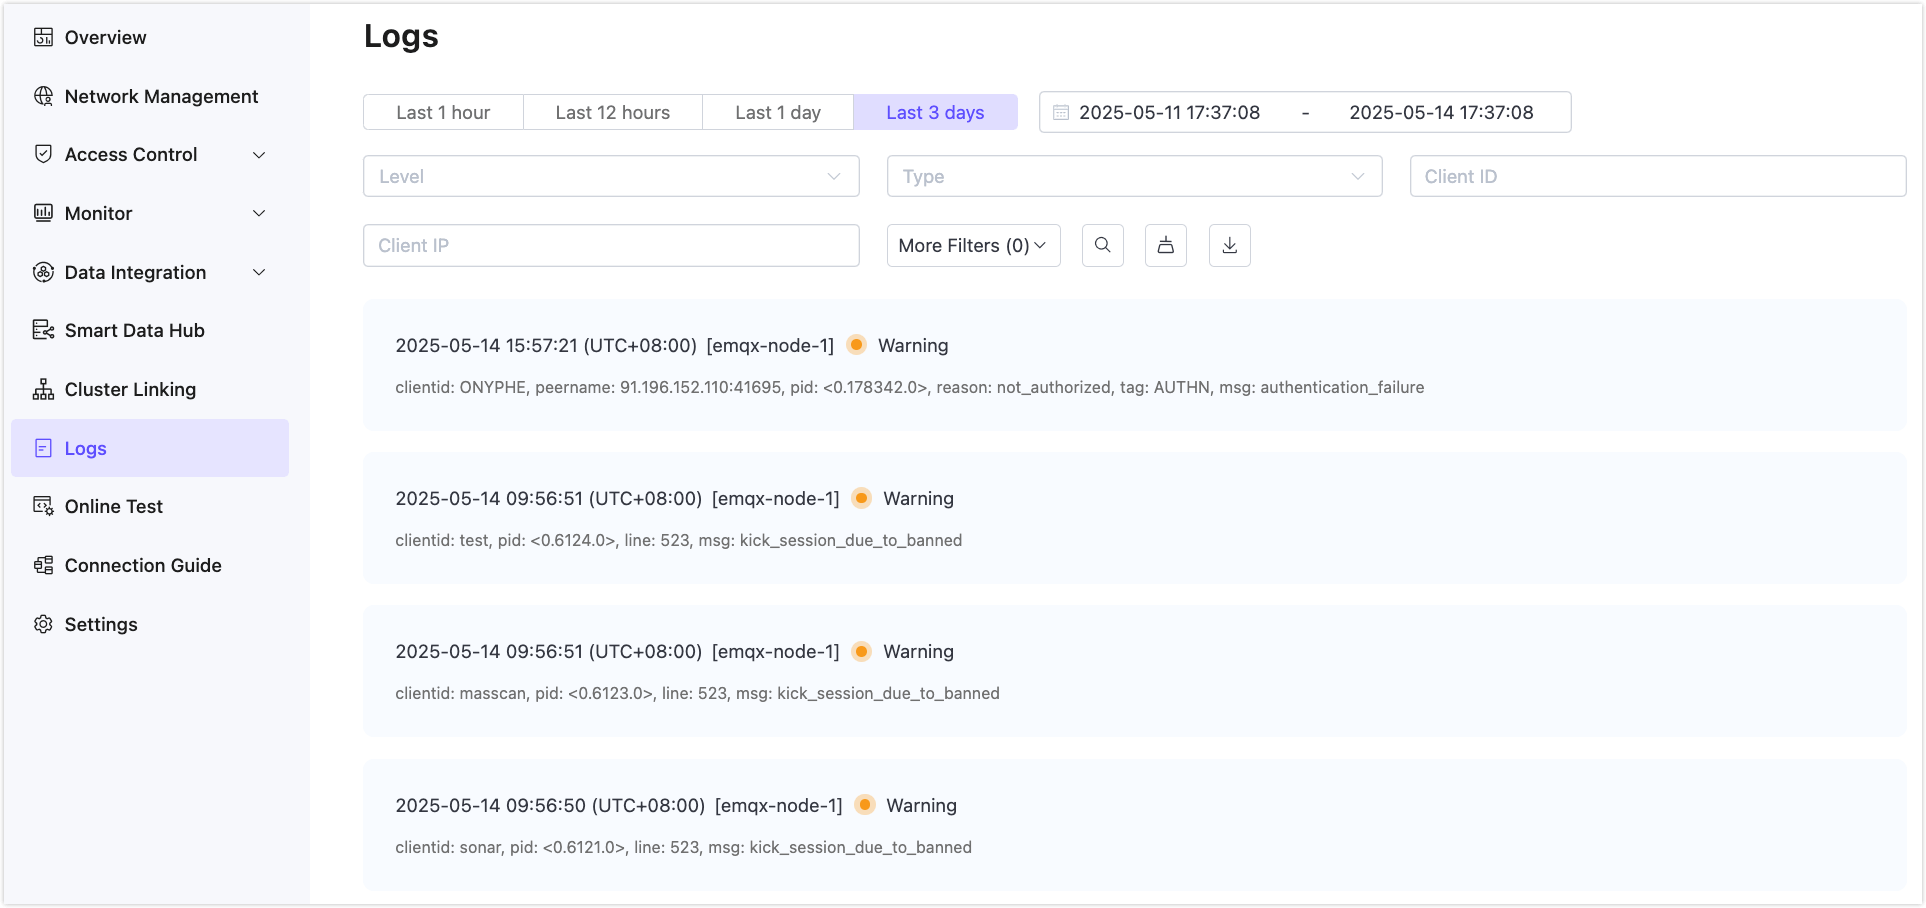Click the download logs icon

(1229, 245)
